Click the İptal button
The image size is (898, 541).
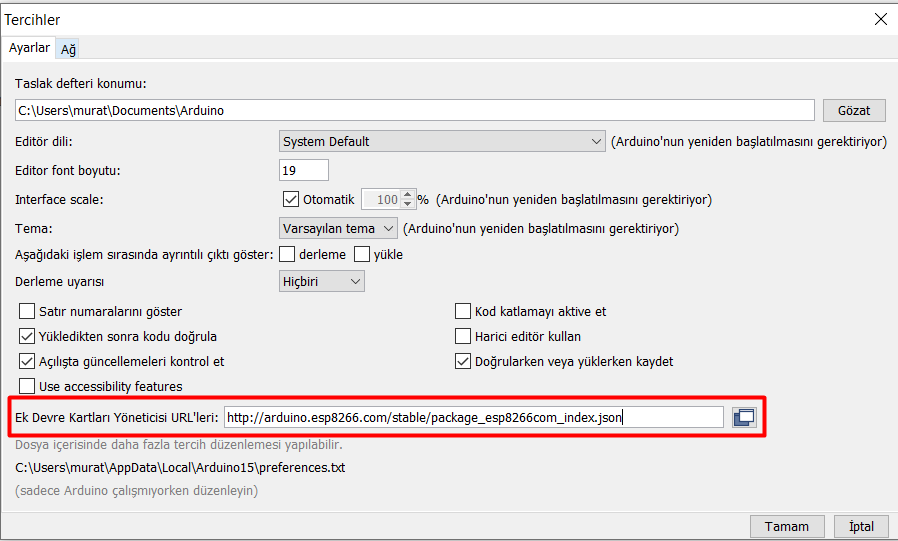click(861, 526)
